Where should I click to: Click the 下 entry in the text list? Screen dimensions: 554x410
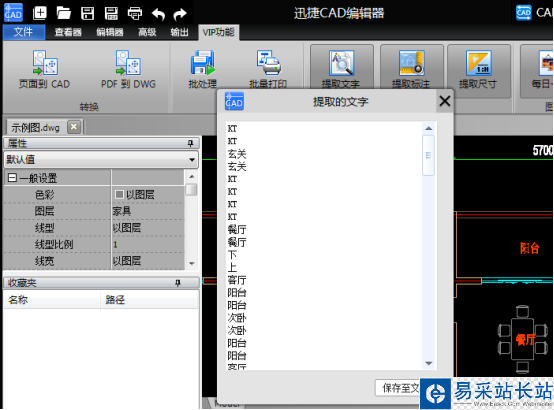[232, 255]
